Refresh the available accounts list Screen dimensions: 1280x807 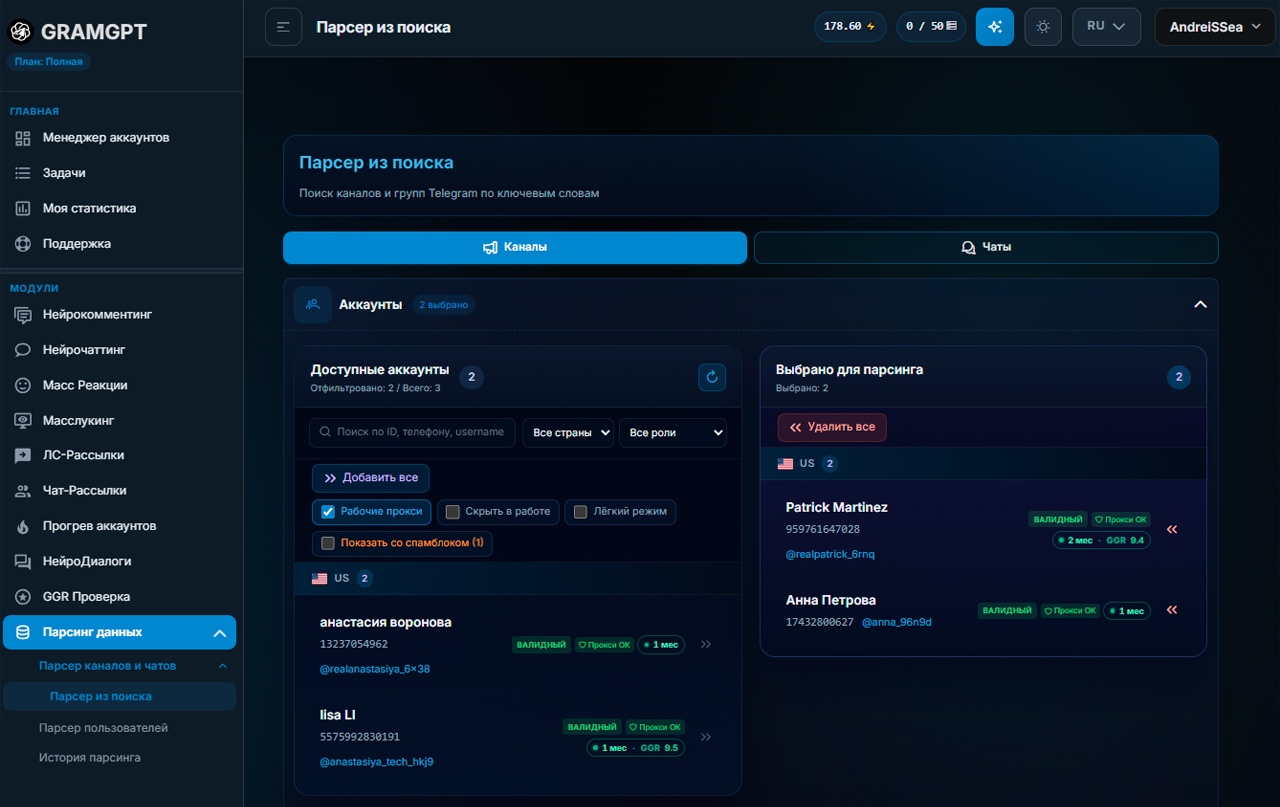(x=712, y=377)
